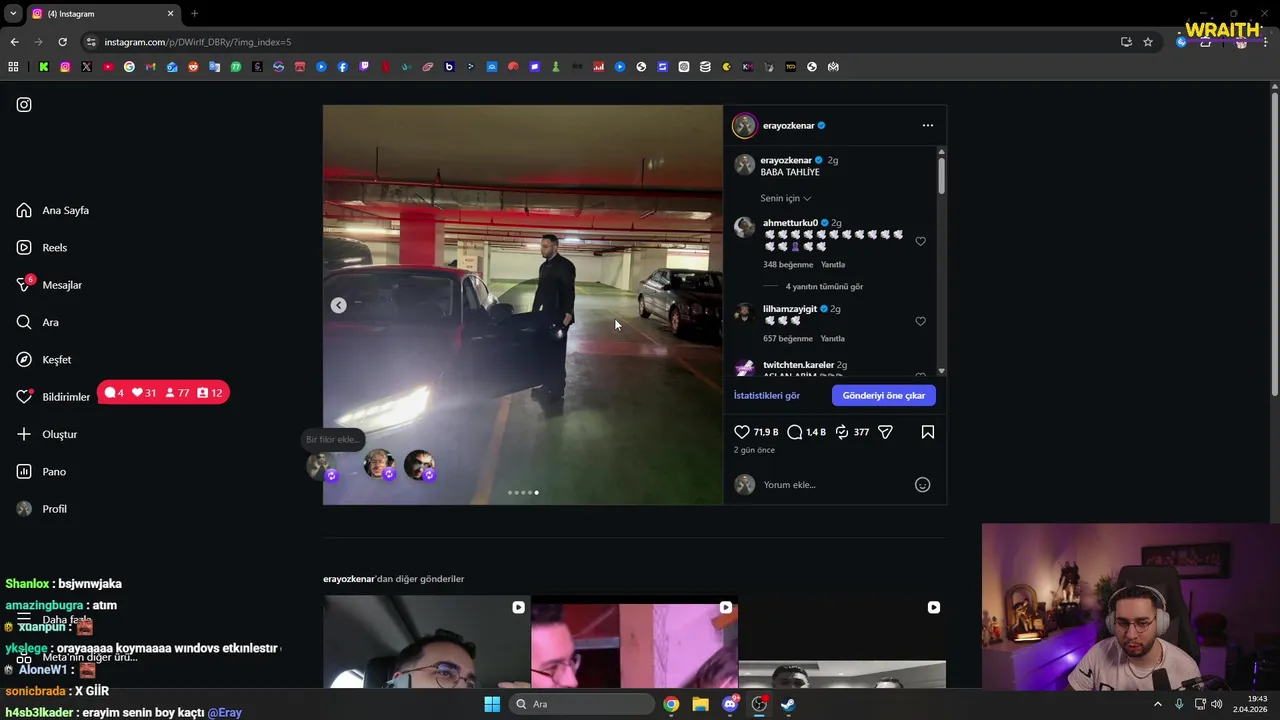
Task: Open the Ara search panel
Action: 37,322
